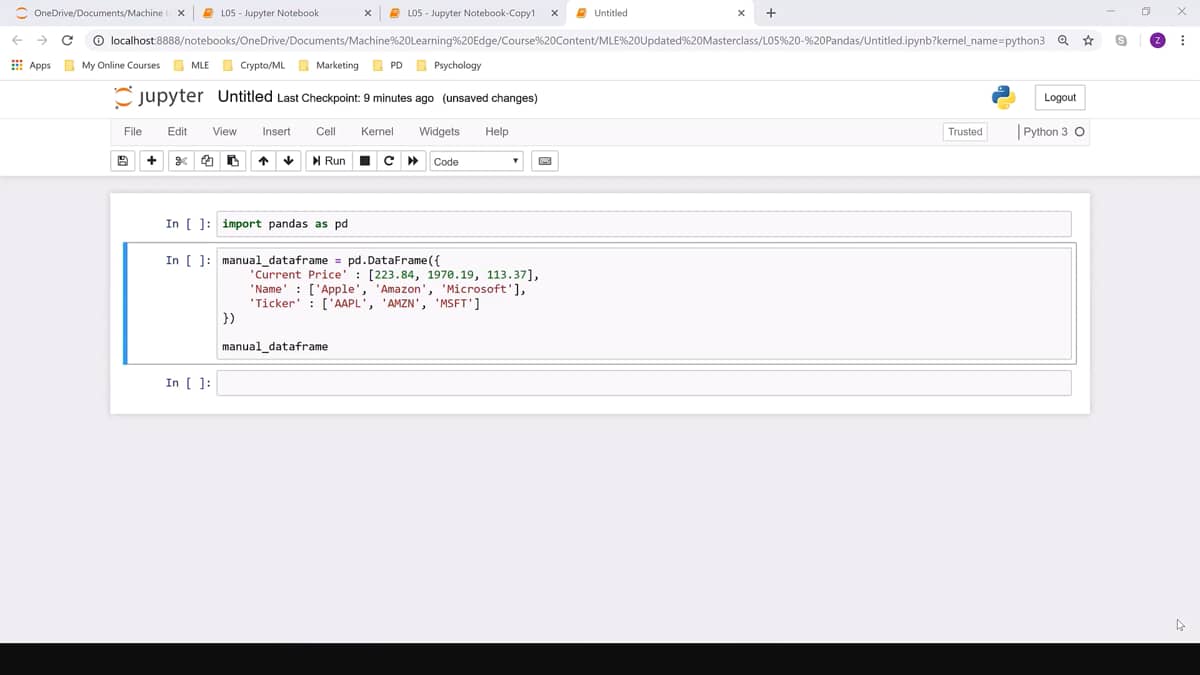The height and width of the screenshot is (675, 1200).
Task: Open the View menu
Action: (x=225, y=131)
